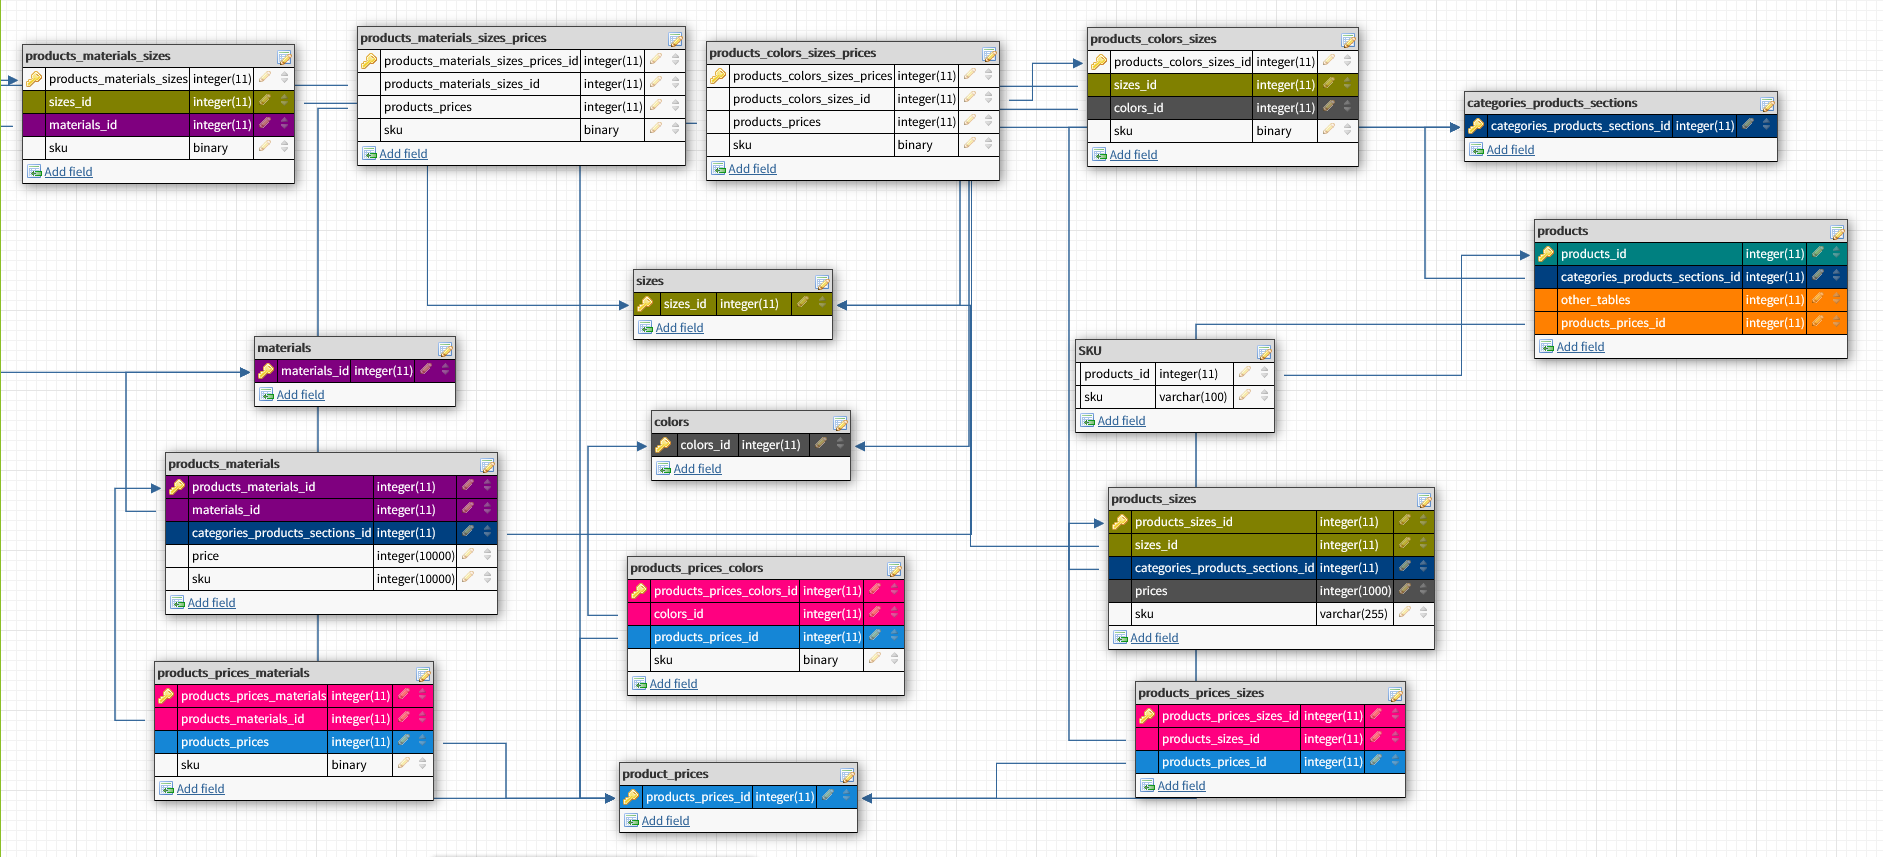Use reorder arrows on products_prices_id in products table
The width and height of the screenshot is (1883, 857).
[x=1837, y=322]
